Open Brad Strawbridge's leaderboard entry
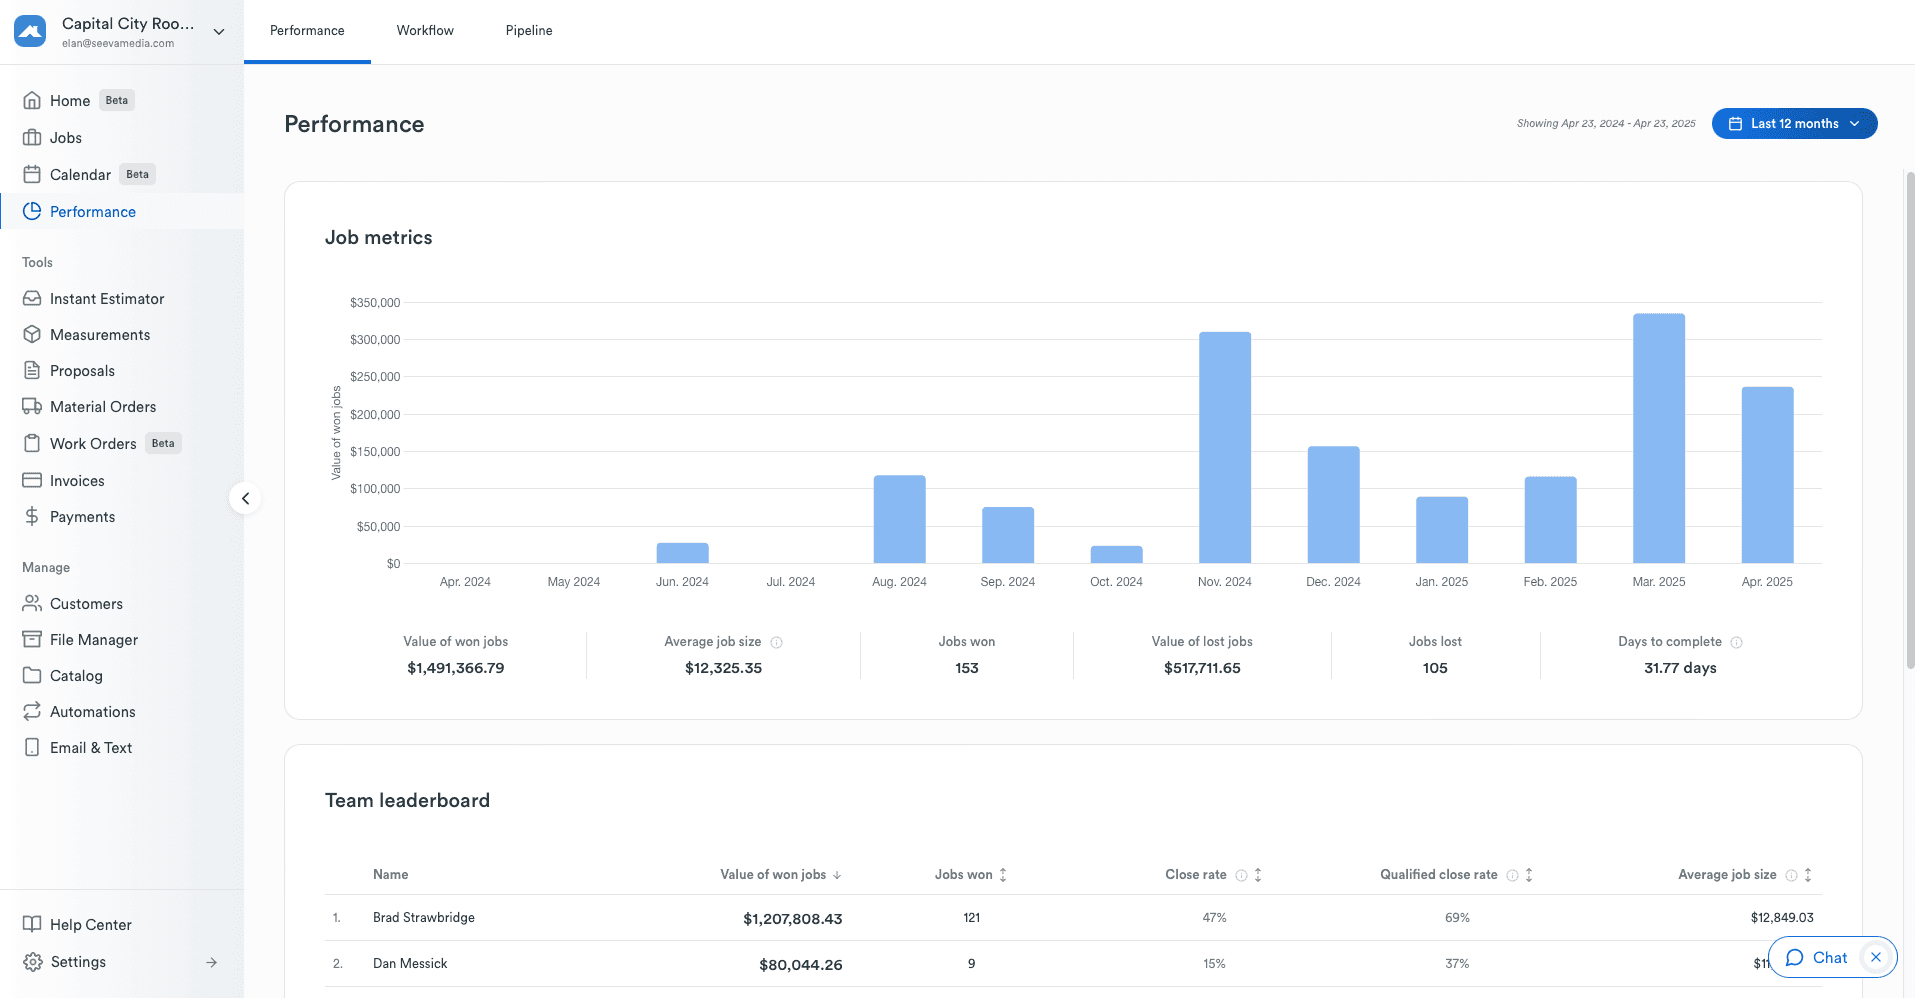The image size is (1915, 998). [424, 917]
